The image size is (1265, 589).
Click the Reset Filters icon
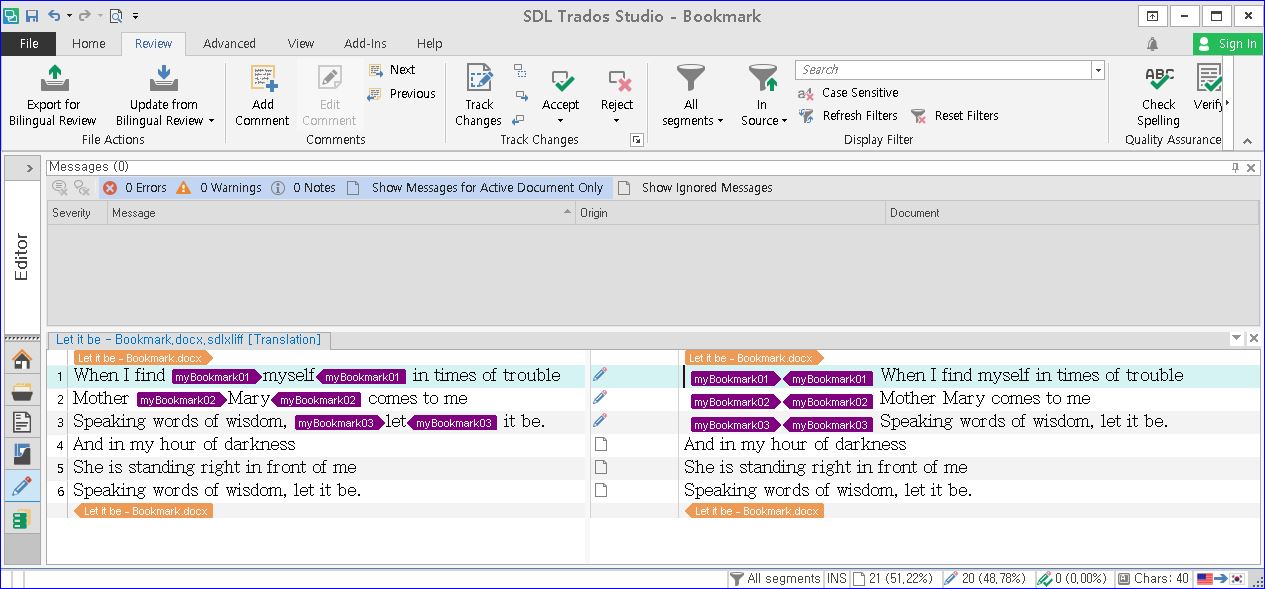[918, 116]
